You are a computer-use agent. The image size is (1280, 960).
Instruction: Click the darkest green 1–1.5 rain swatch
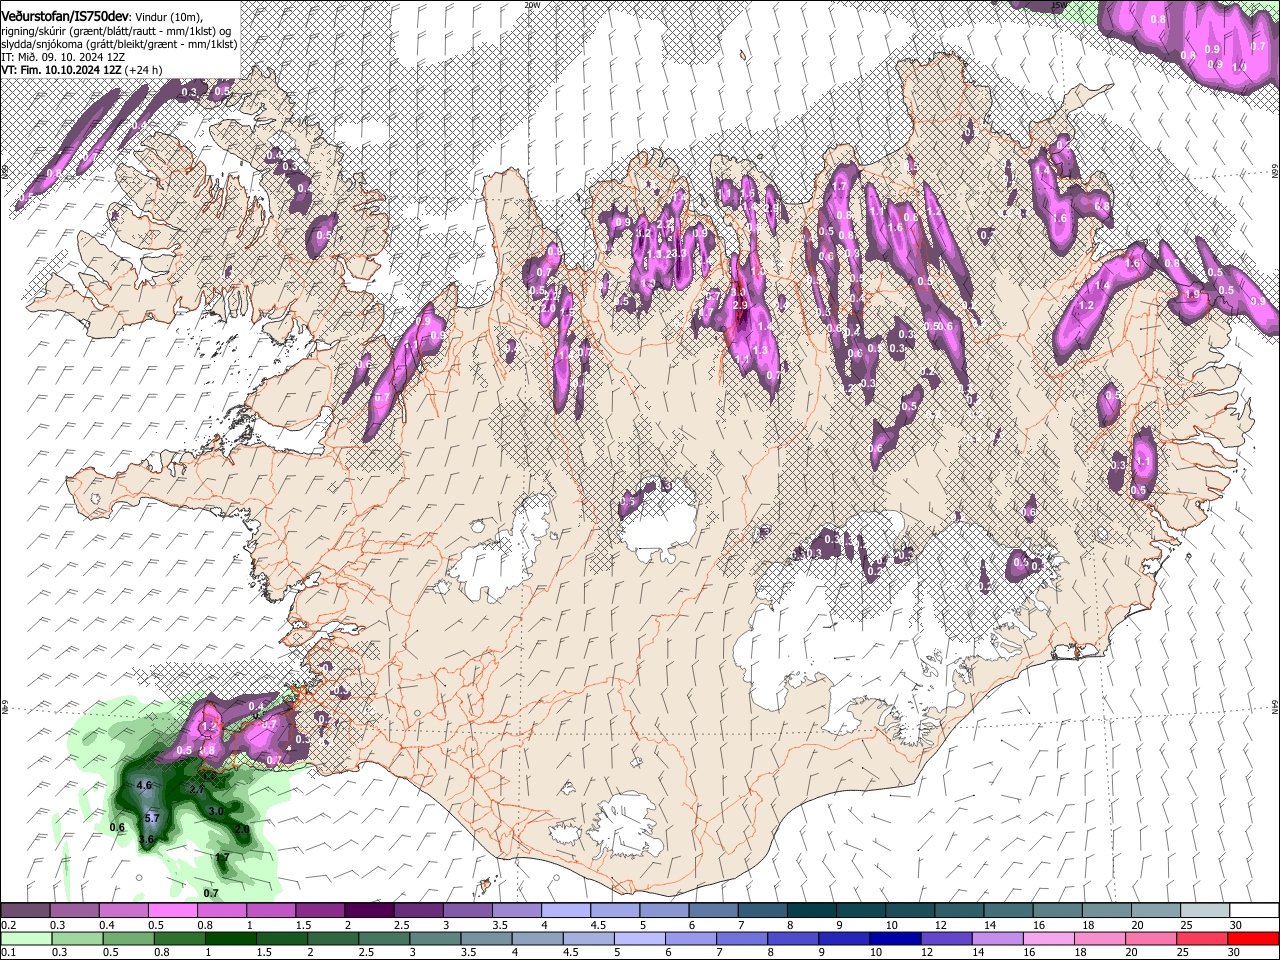pyautogui.click(x=229, y=938)
